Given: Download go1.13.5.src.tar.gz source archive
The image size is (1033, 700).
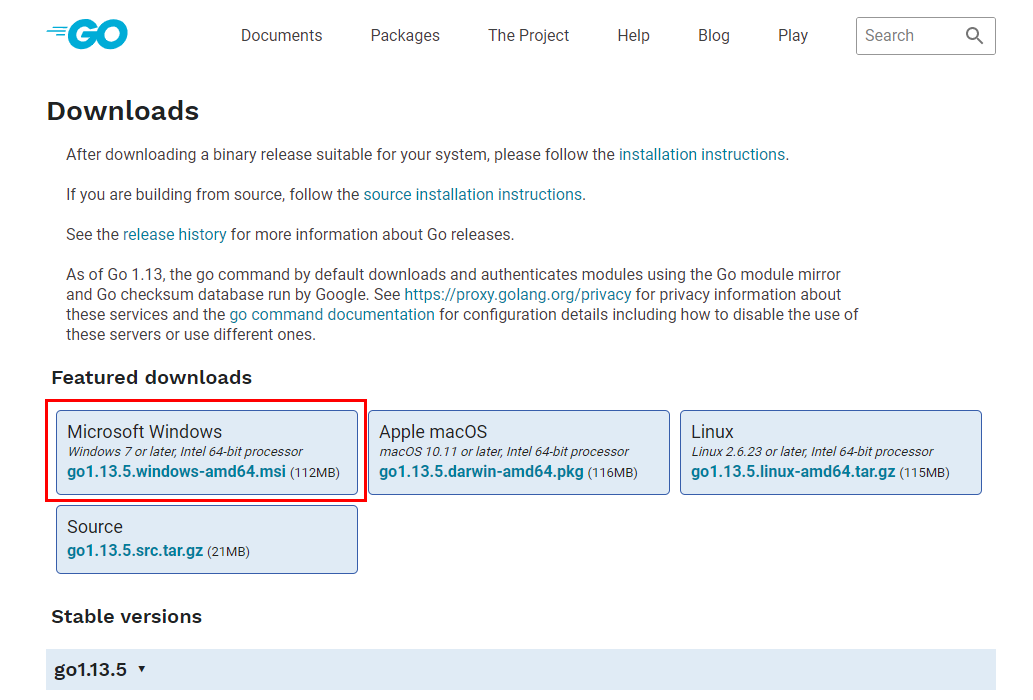Looking at the screenshot, I should (135, 551).
